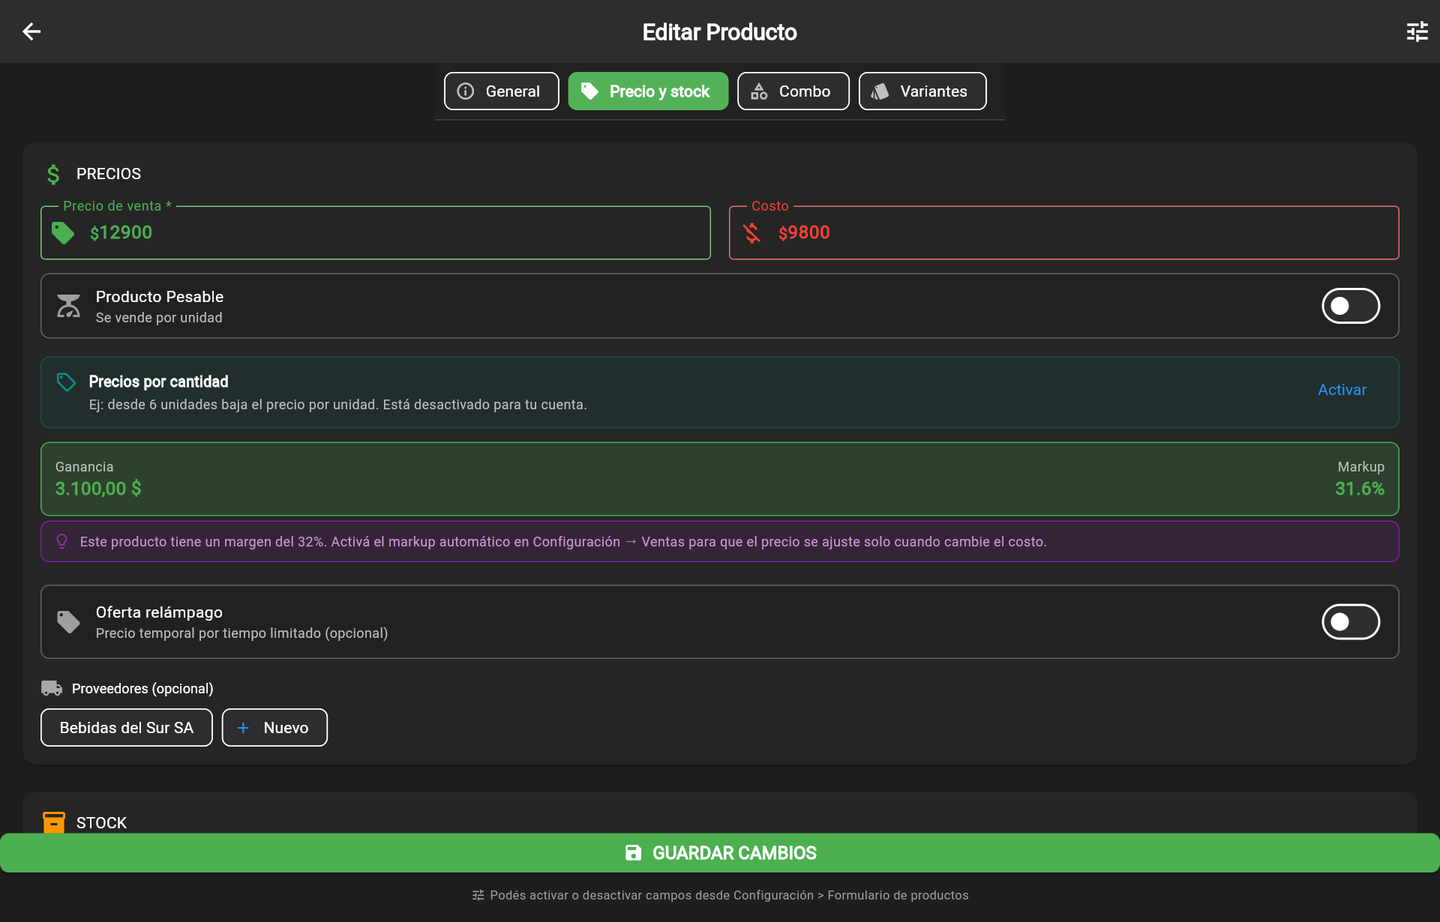Click the Markup value 31.6%
The width and height of the screenshot is (1440, 922).
(x=1360, y=489)
